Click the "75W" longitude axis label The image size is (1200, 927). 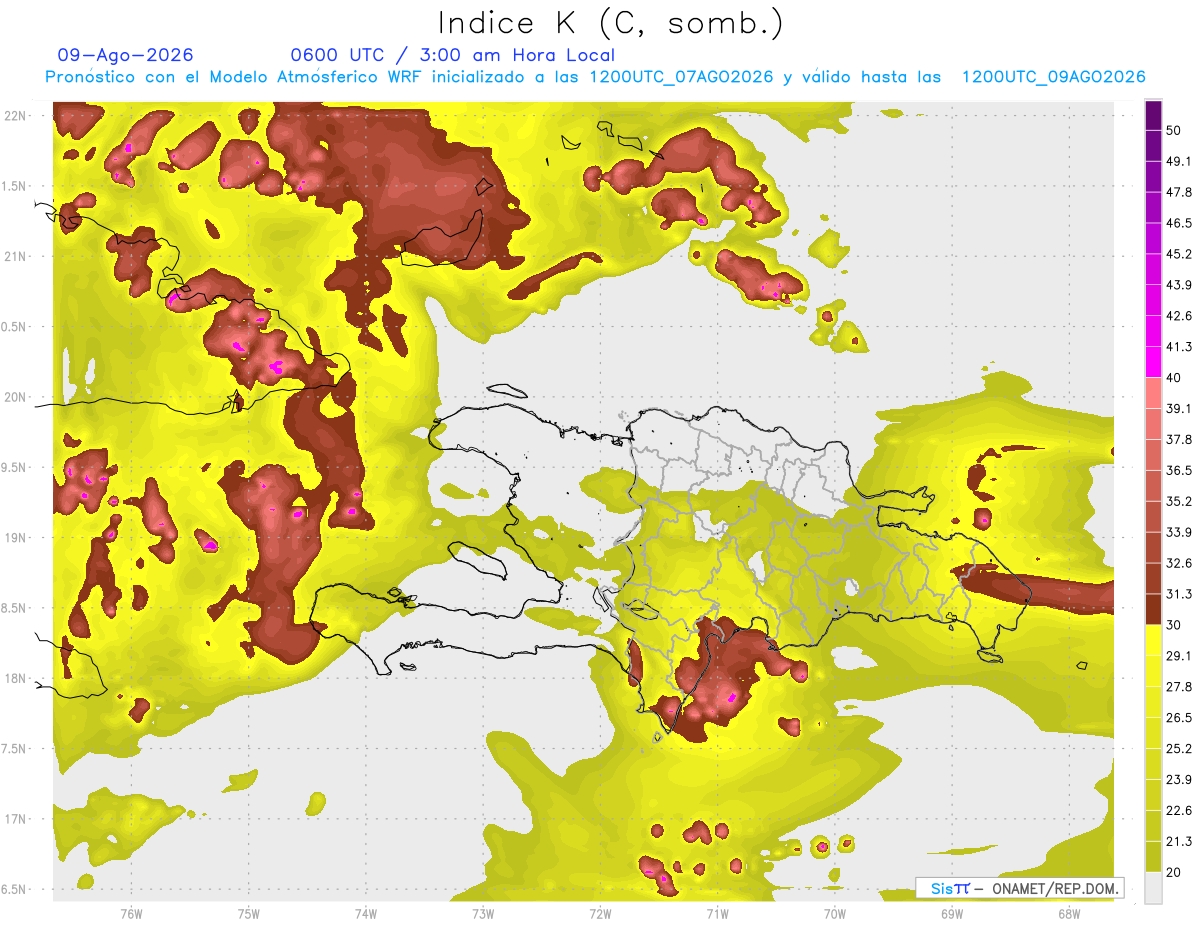[x=249, y=913]
